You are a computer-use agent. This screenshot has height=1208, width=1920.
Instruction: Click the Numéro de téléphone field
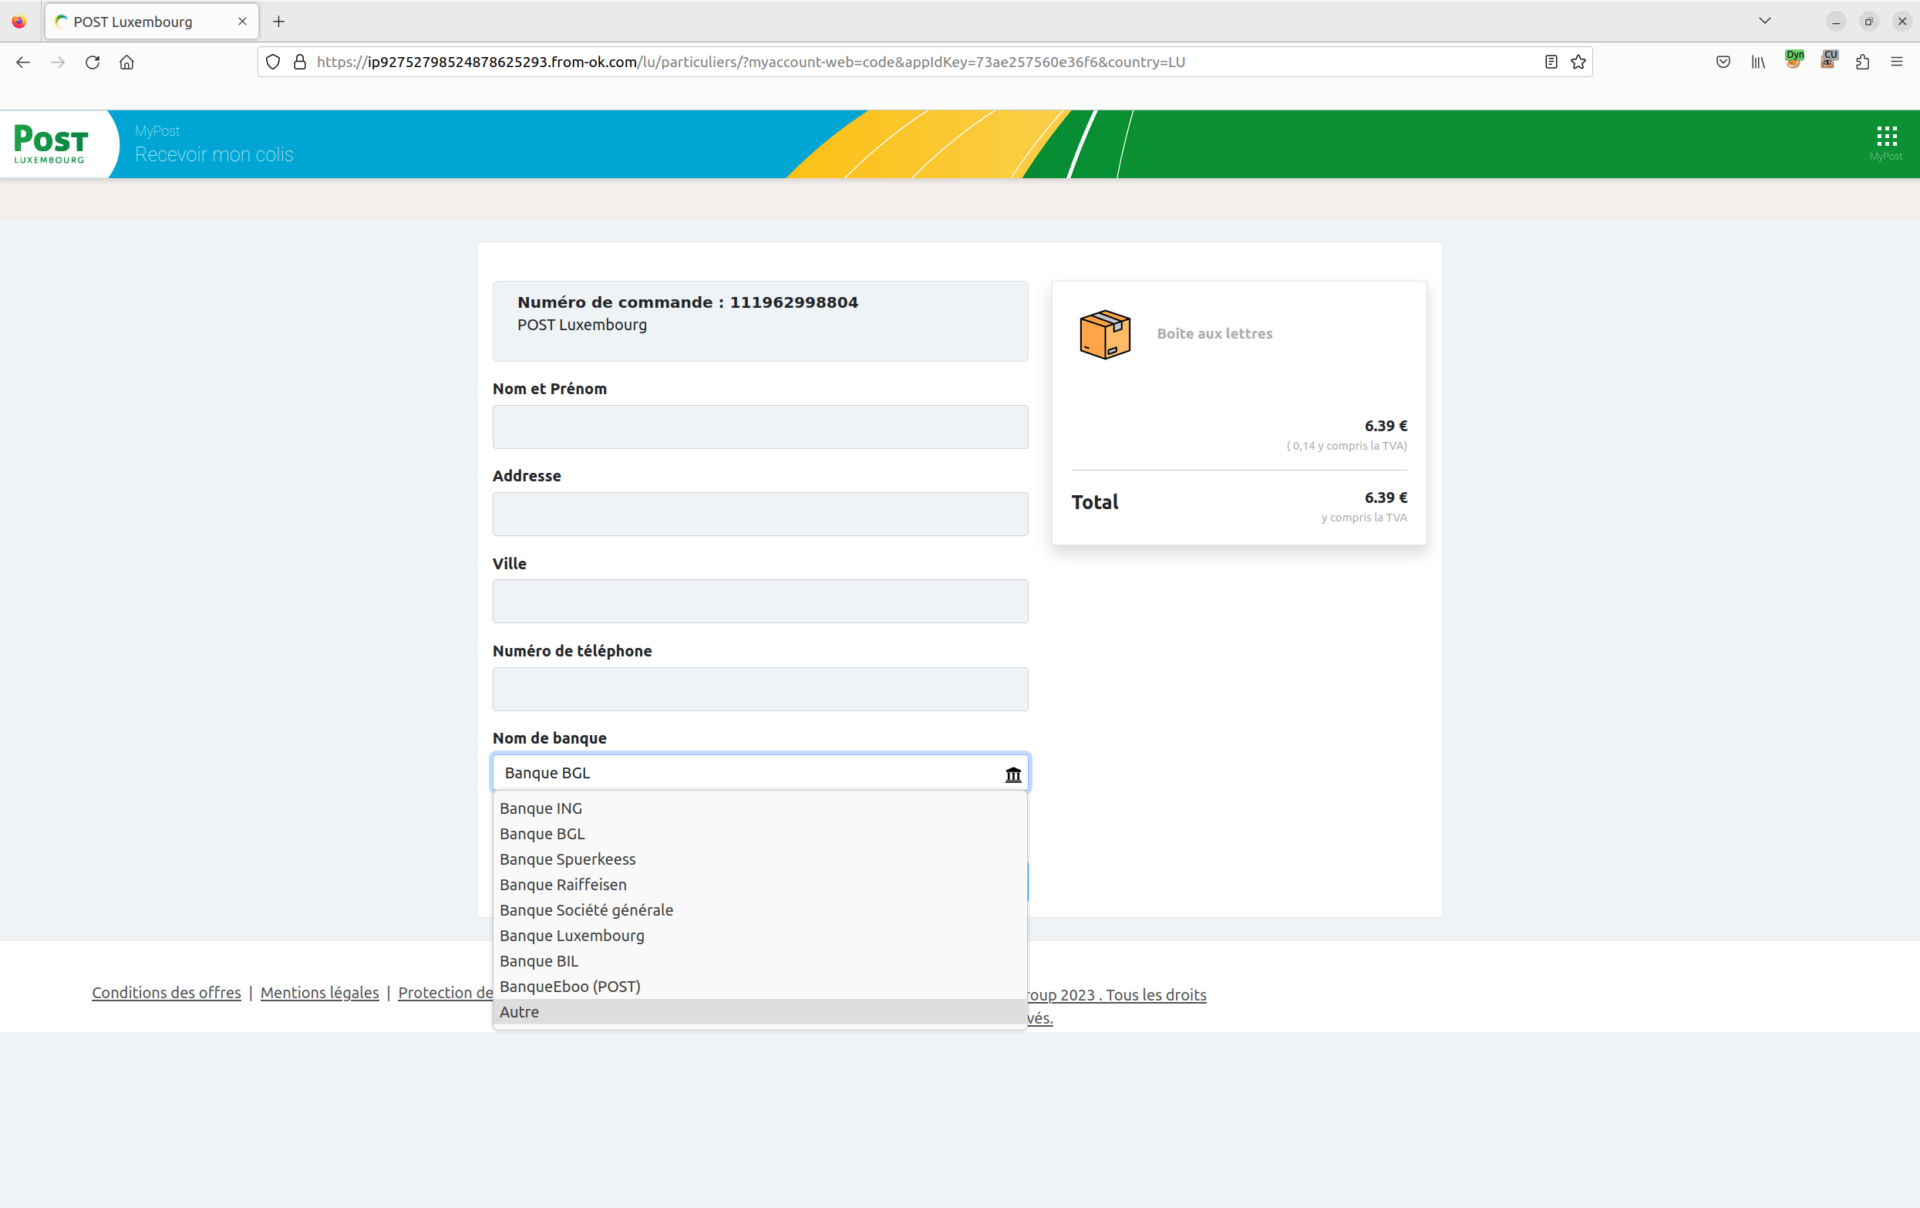point(760,689)
